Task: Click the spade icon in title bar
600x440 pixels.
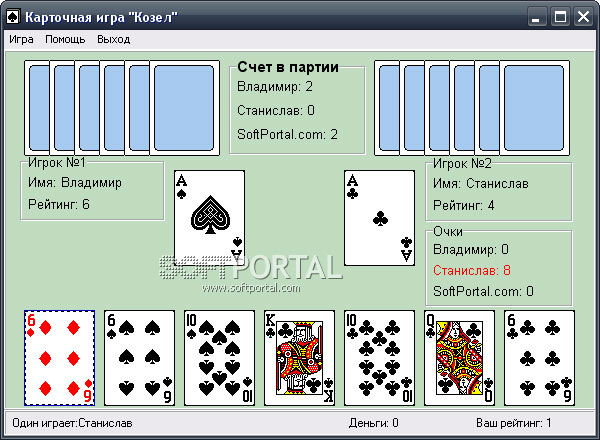Action: (13, 17)
